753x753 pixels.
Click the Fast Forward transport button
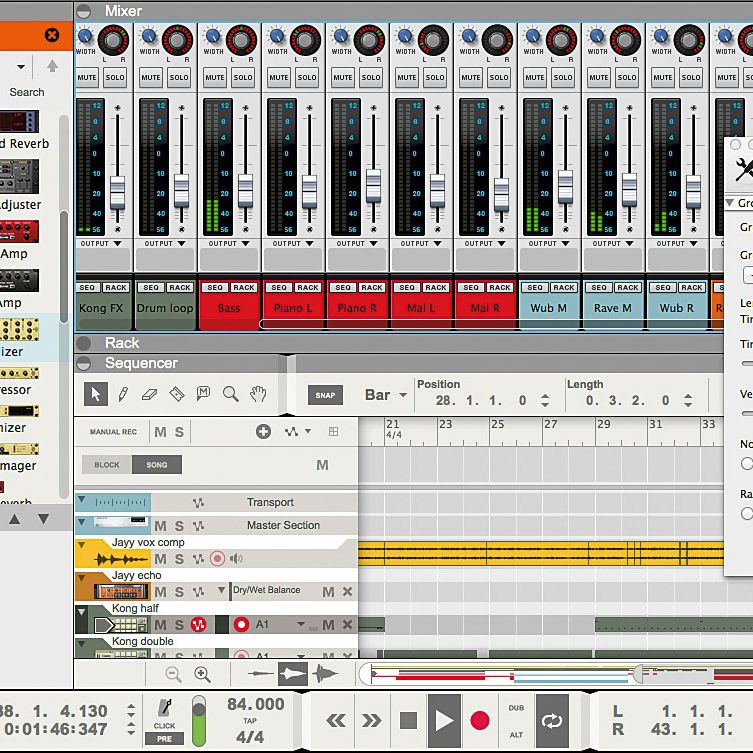click(x=371, y=720)
